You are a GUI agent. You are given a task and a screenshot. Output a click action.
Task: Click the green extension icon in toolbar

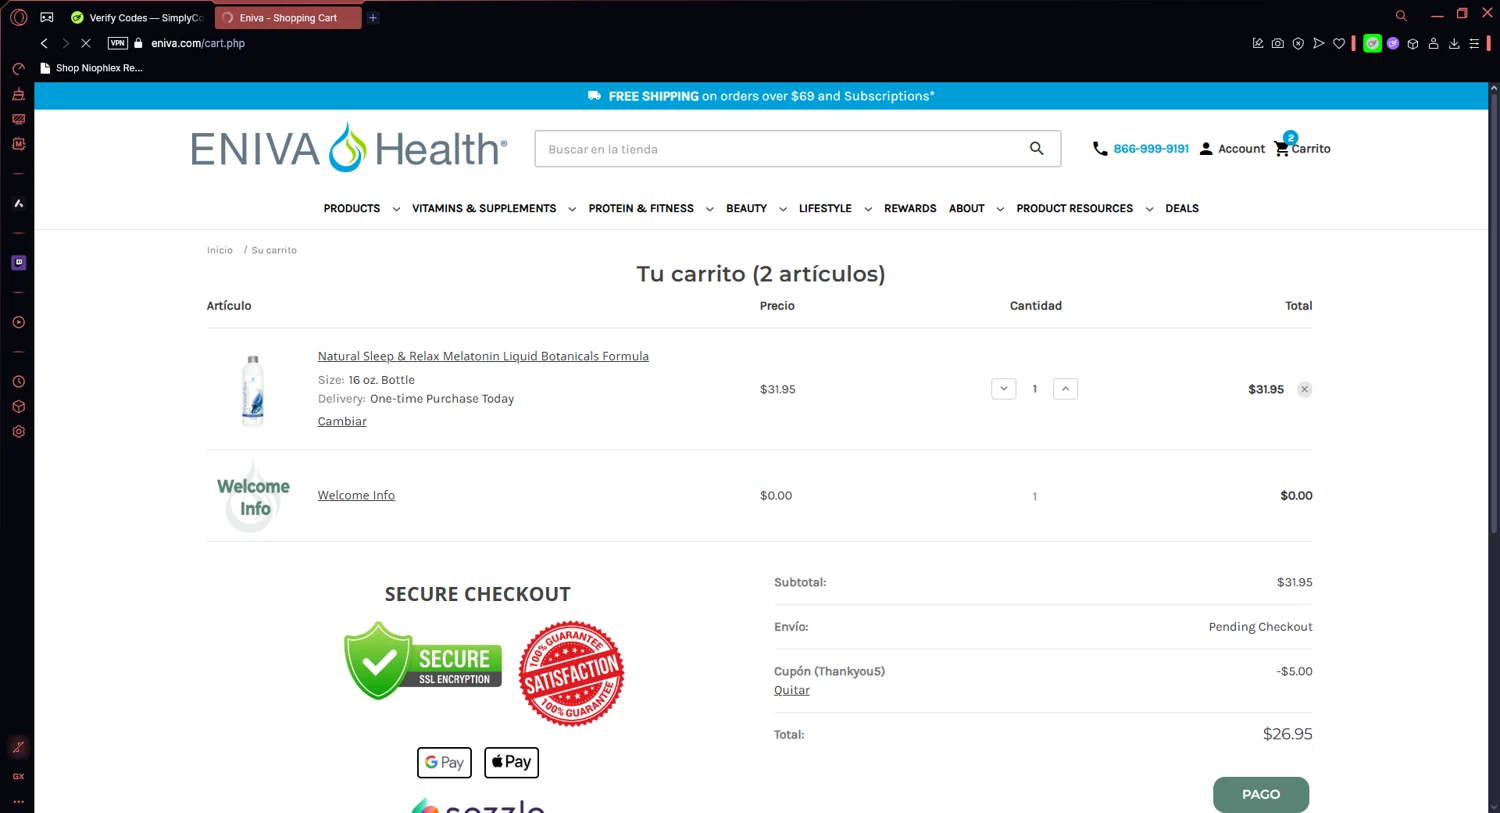click(1372, 43)
